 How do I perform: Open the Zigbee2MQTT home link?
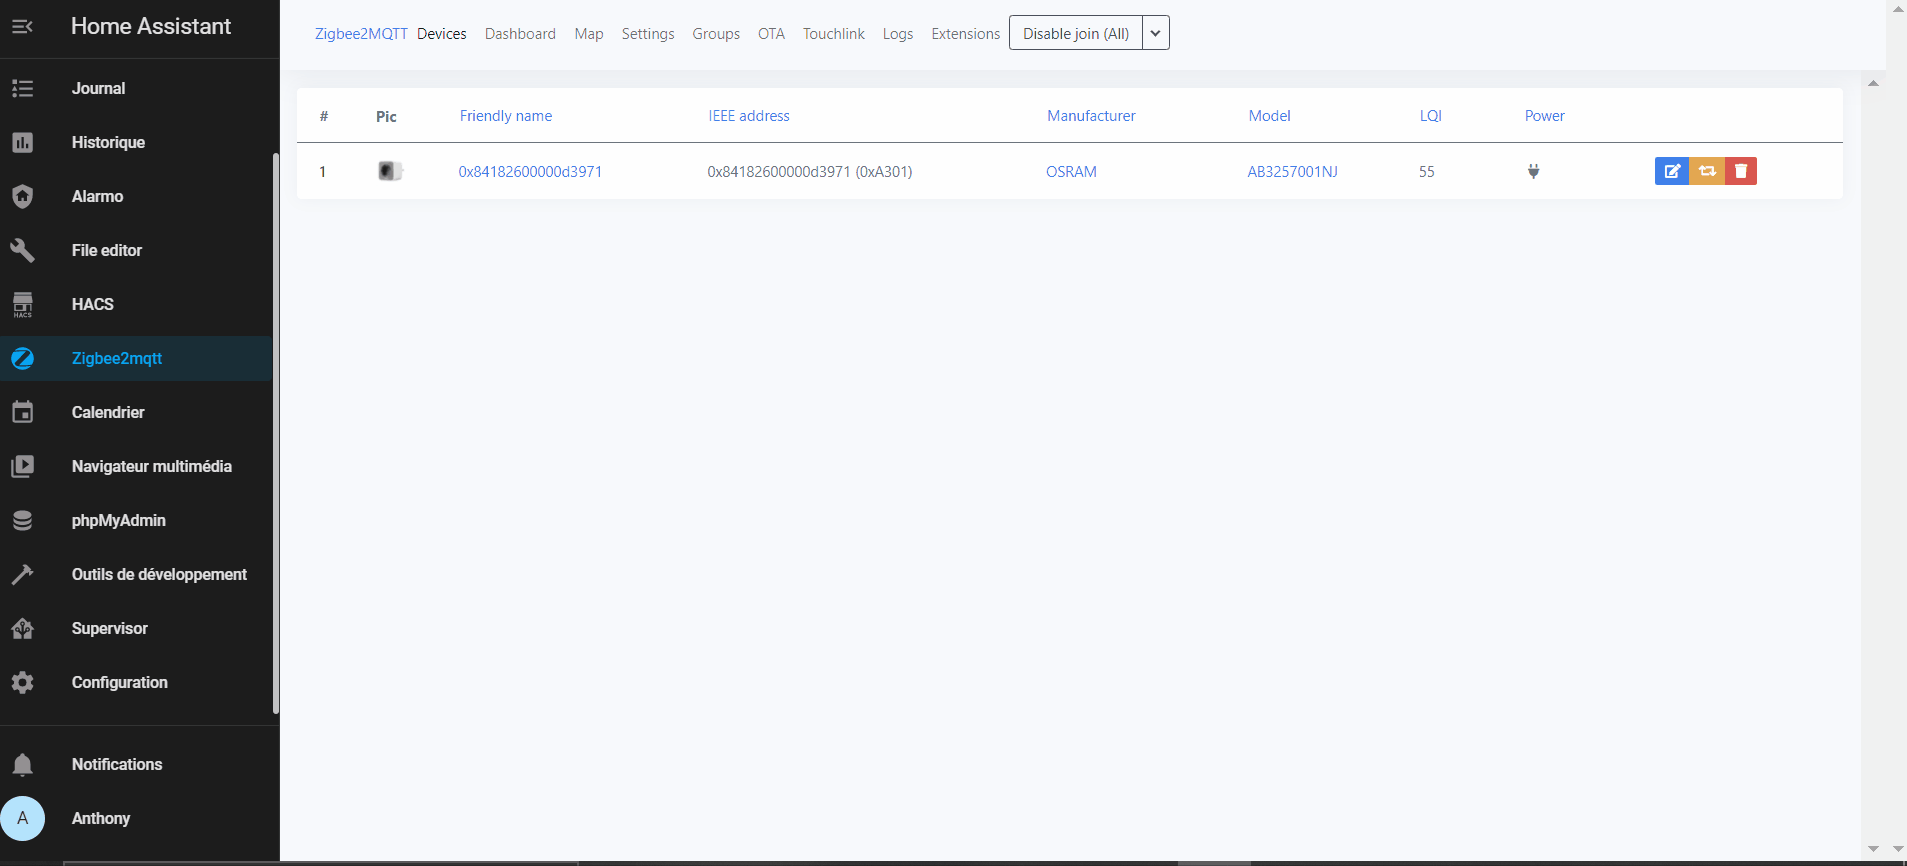click(361, 33)
